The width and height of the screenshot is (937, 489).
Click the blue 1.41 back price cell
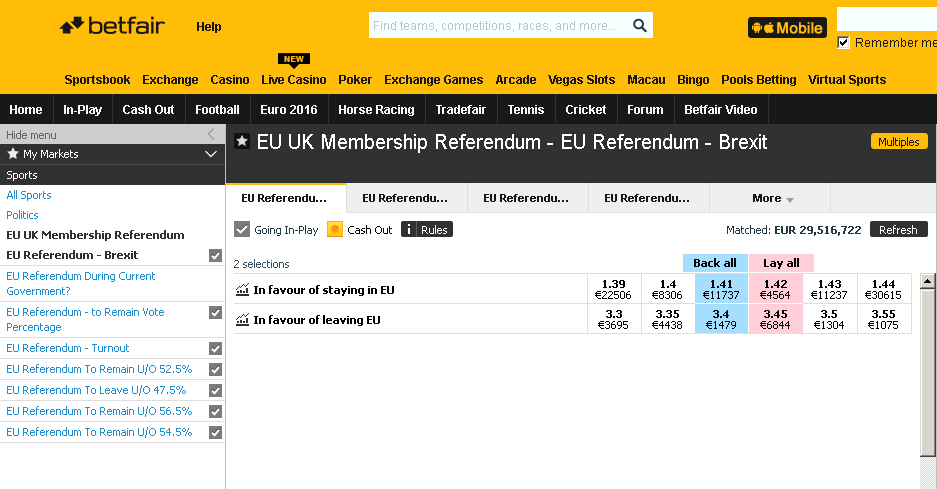[x=721, y=290]
